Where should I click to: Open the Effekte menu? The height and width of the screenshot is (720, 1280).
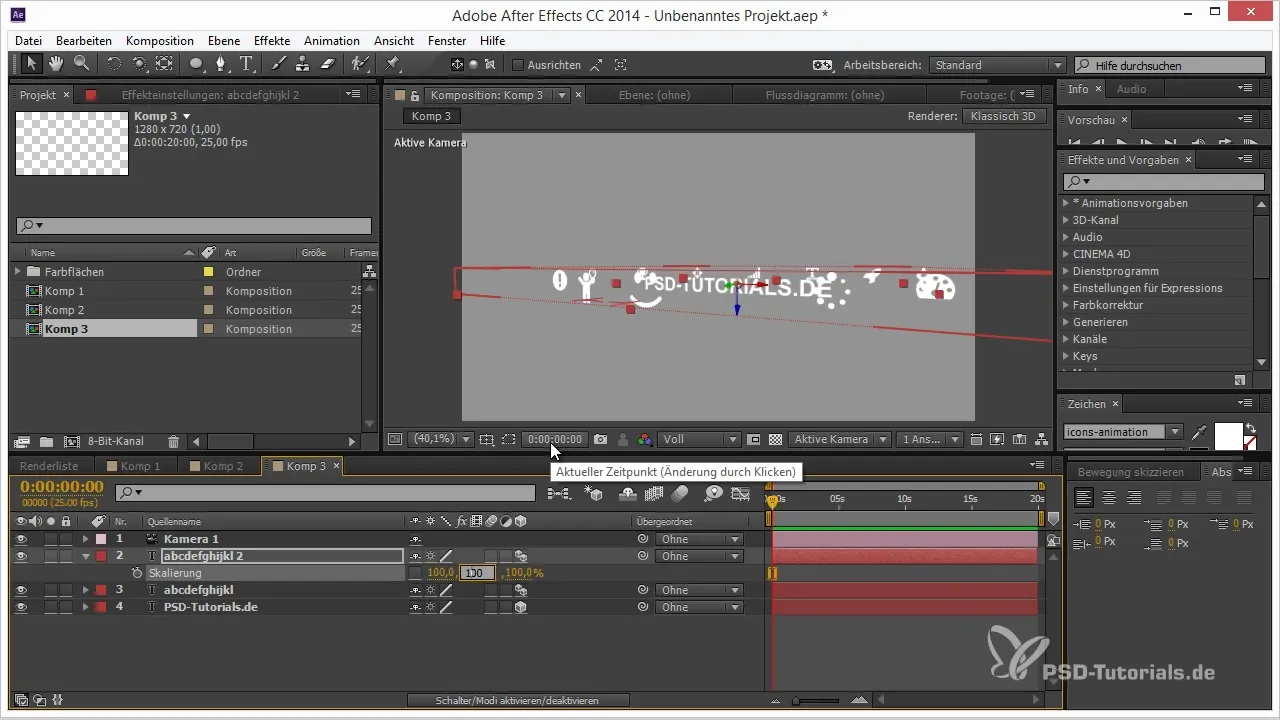click(272, 41)
